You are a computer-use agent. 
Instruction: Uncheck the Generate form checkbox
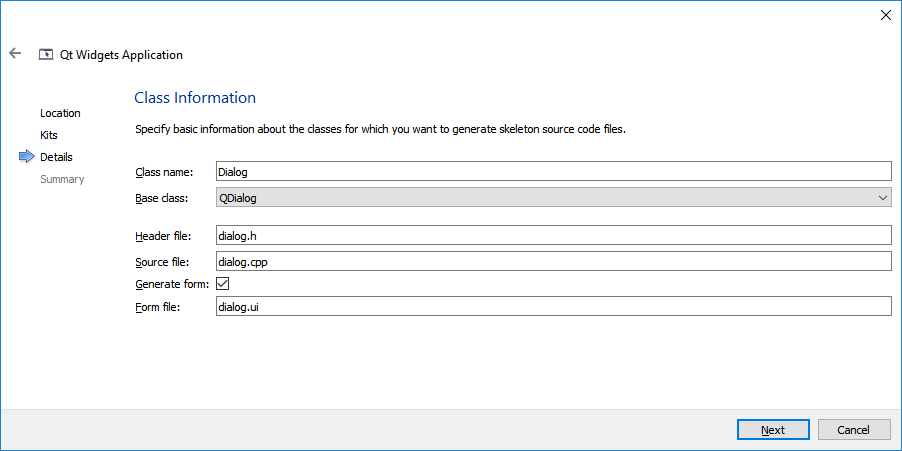(x=222, y=284)
